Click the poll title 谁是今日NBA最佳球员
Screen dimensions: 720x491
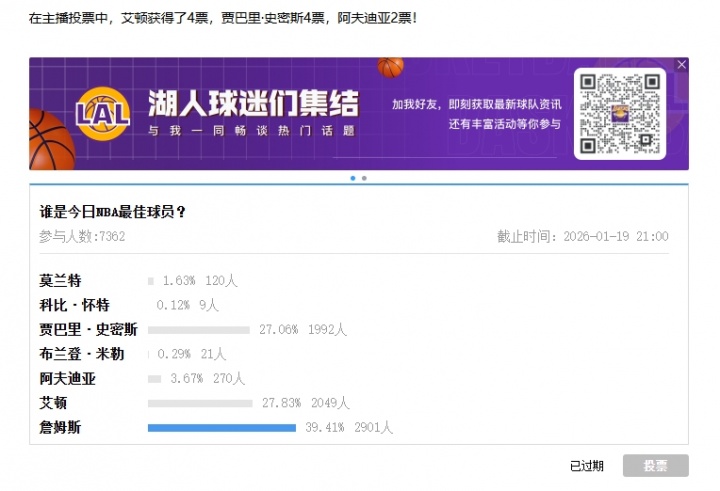point(112,212)
